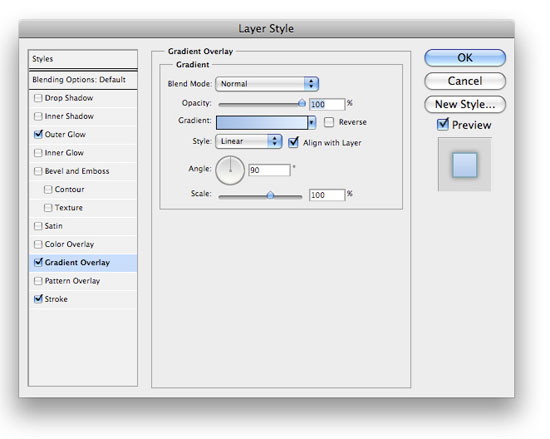Check the Reverse gradient checkbox

[329, 122]
